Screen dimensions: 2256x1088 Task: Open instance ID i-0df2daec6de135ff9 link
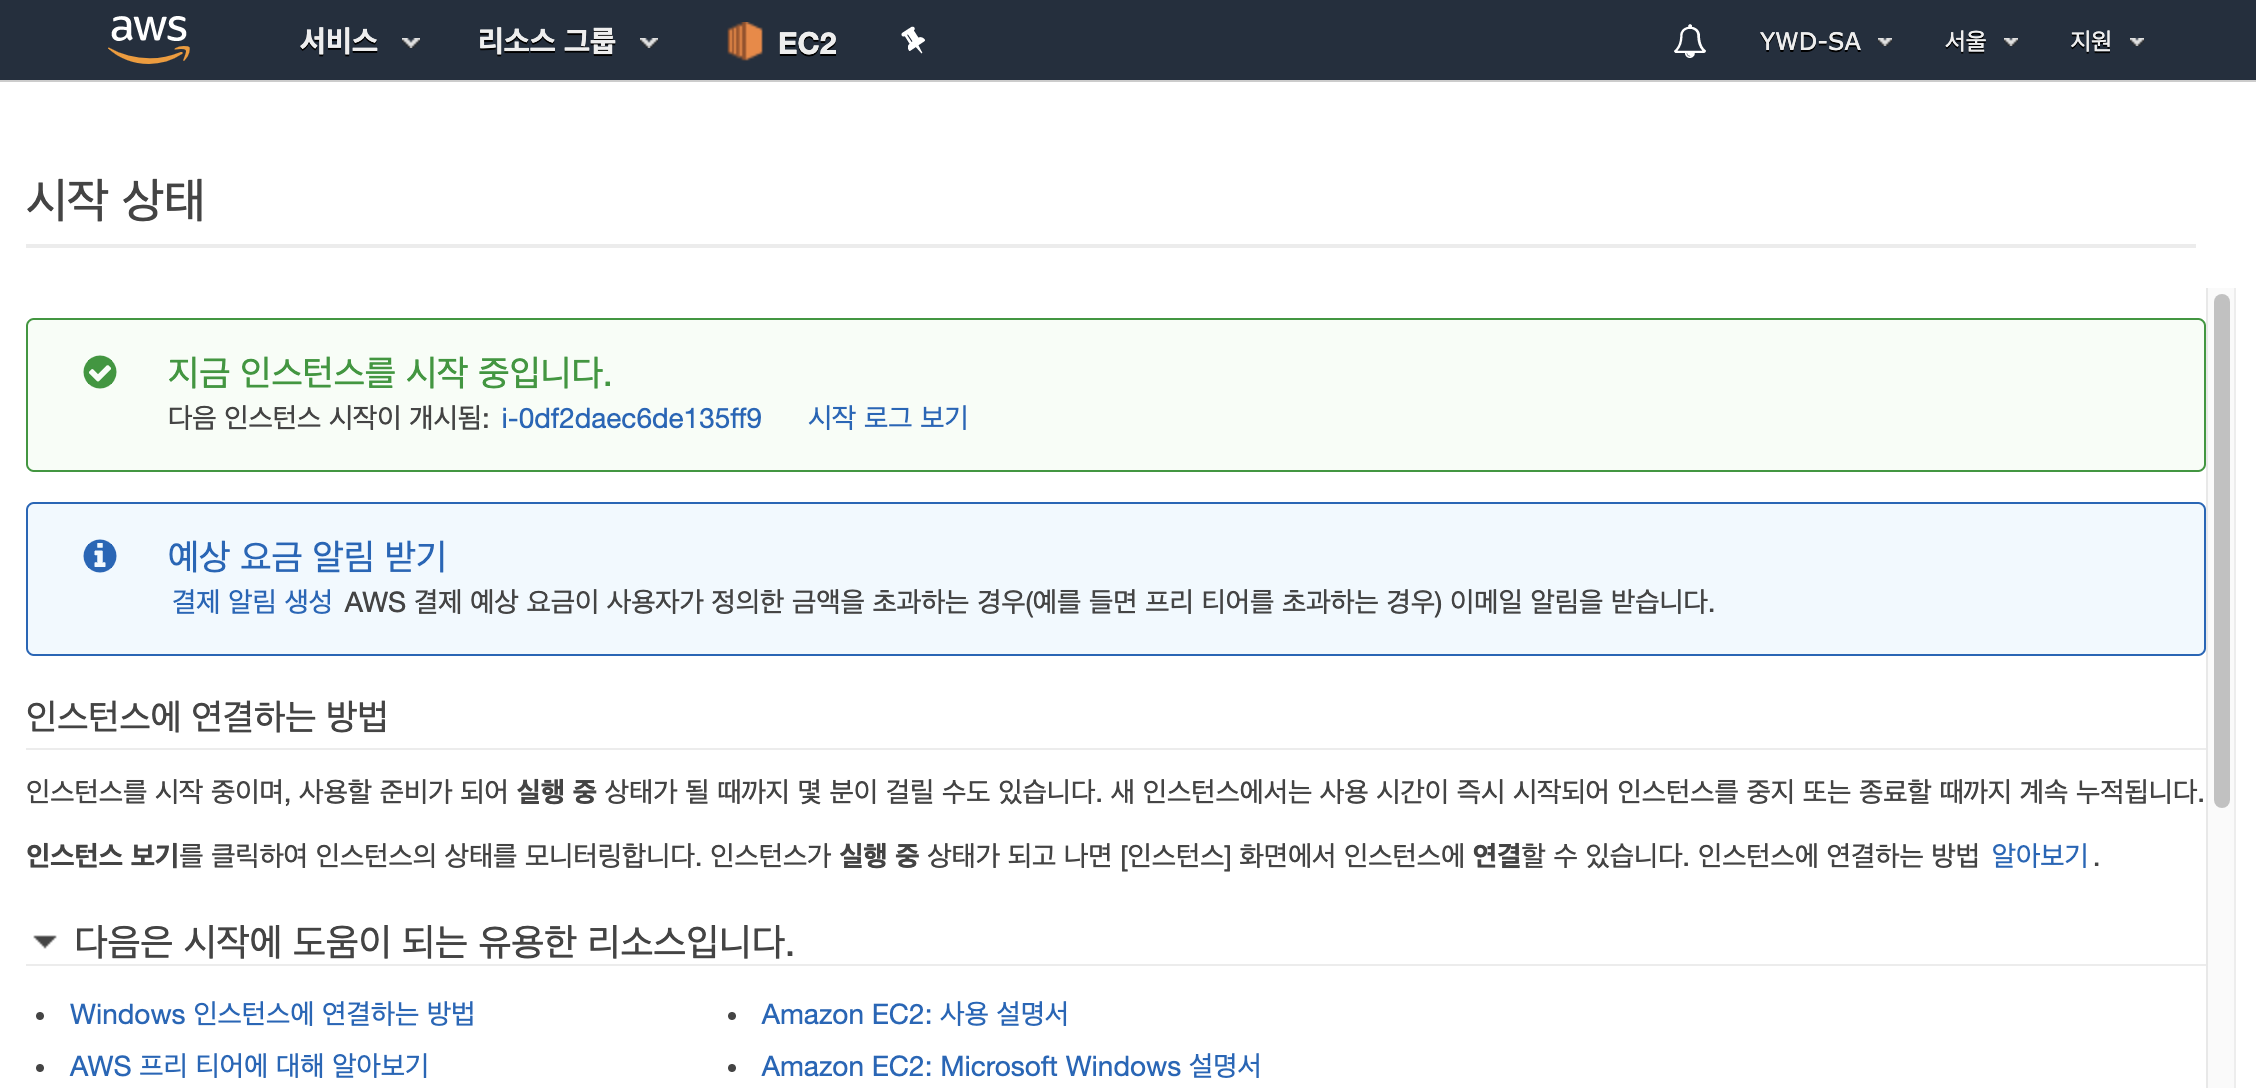(631, 418)
